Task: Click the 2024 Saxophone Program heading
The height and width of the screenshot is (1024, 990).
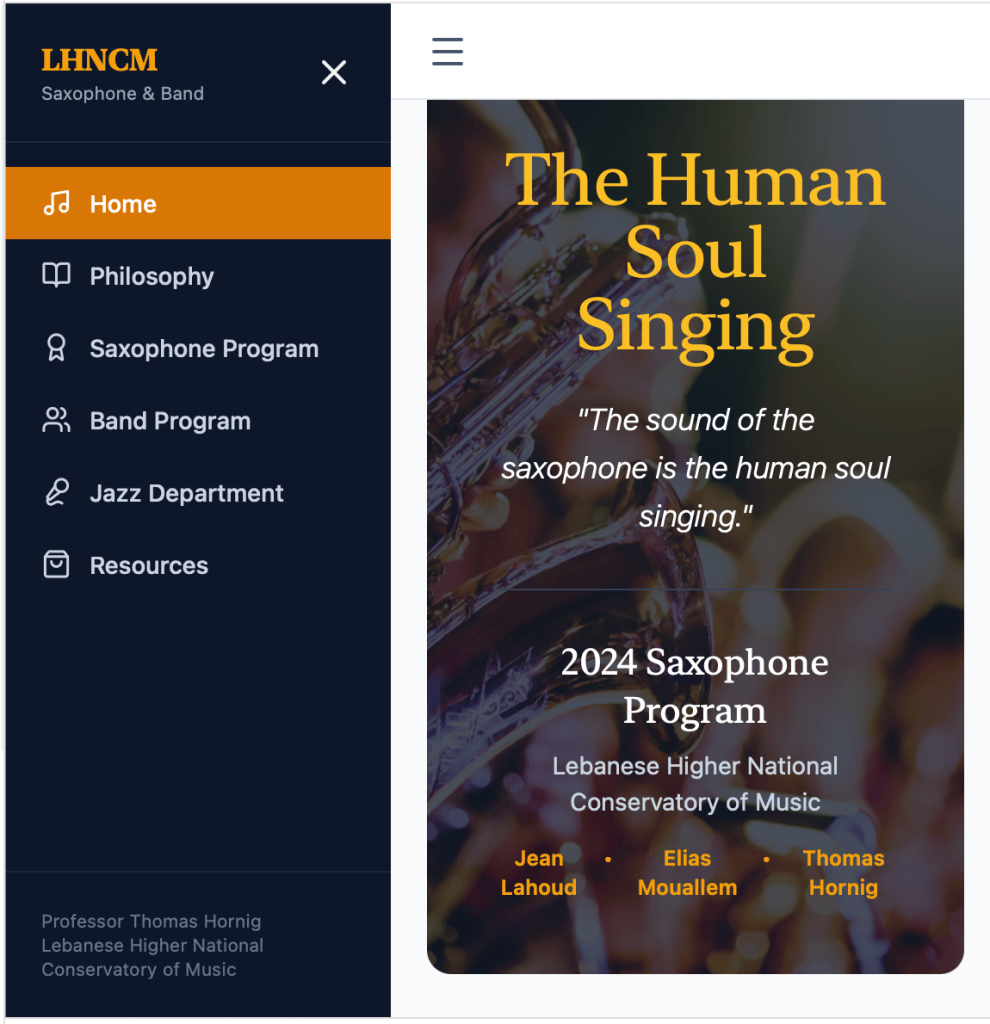Action: [695, 686]
